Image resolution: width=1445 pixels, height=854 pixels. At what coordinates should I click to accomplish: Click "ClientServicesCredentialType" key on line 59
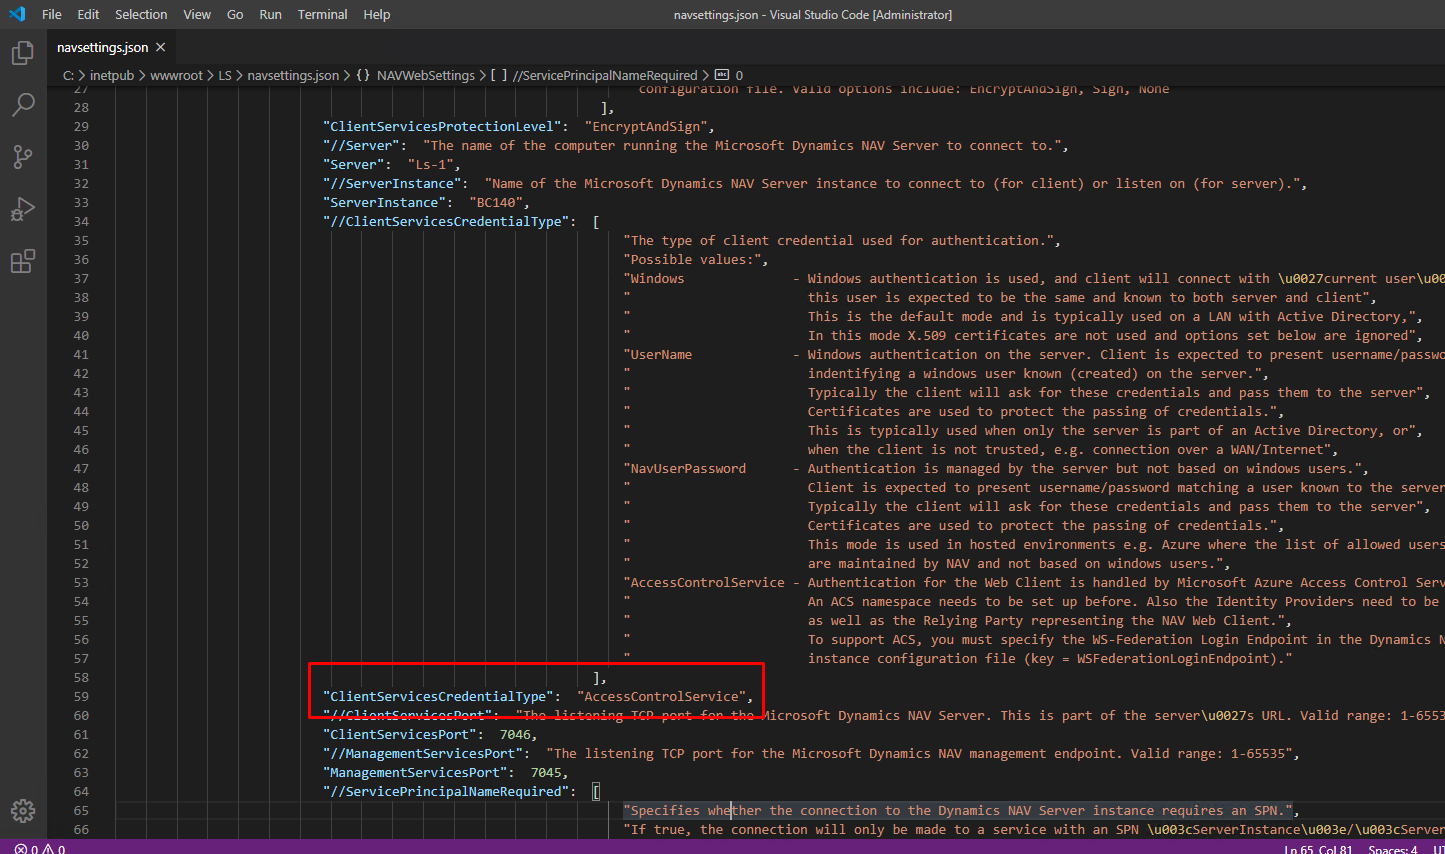click(x=439, y=697)
